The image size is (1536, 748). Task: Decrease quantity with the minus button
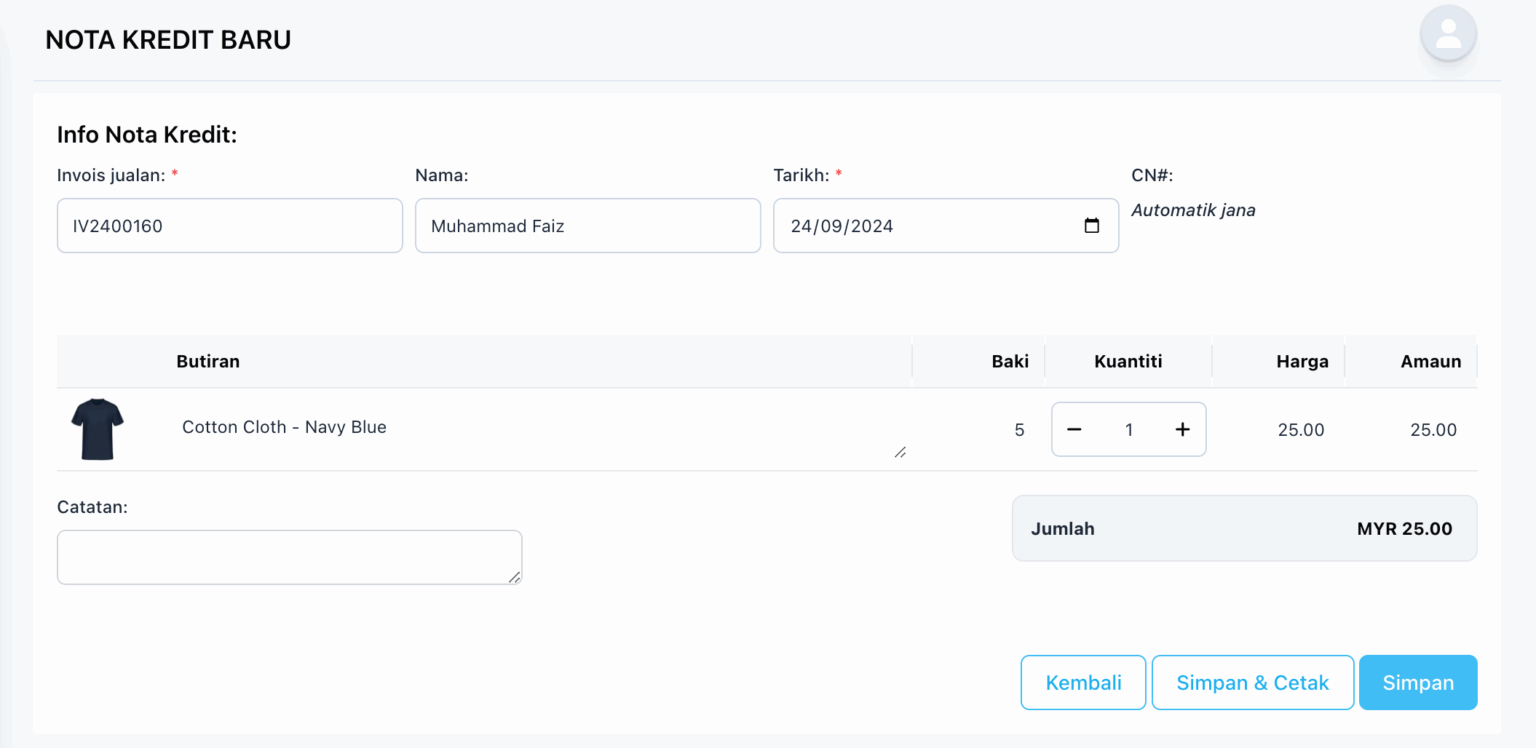(x=1074, y=429)
